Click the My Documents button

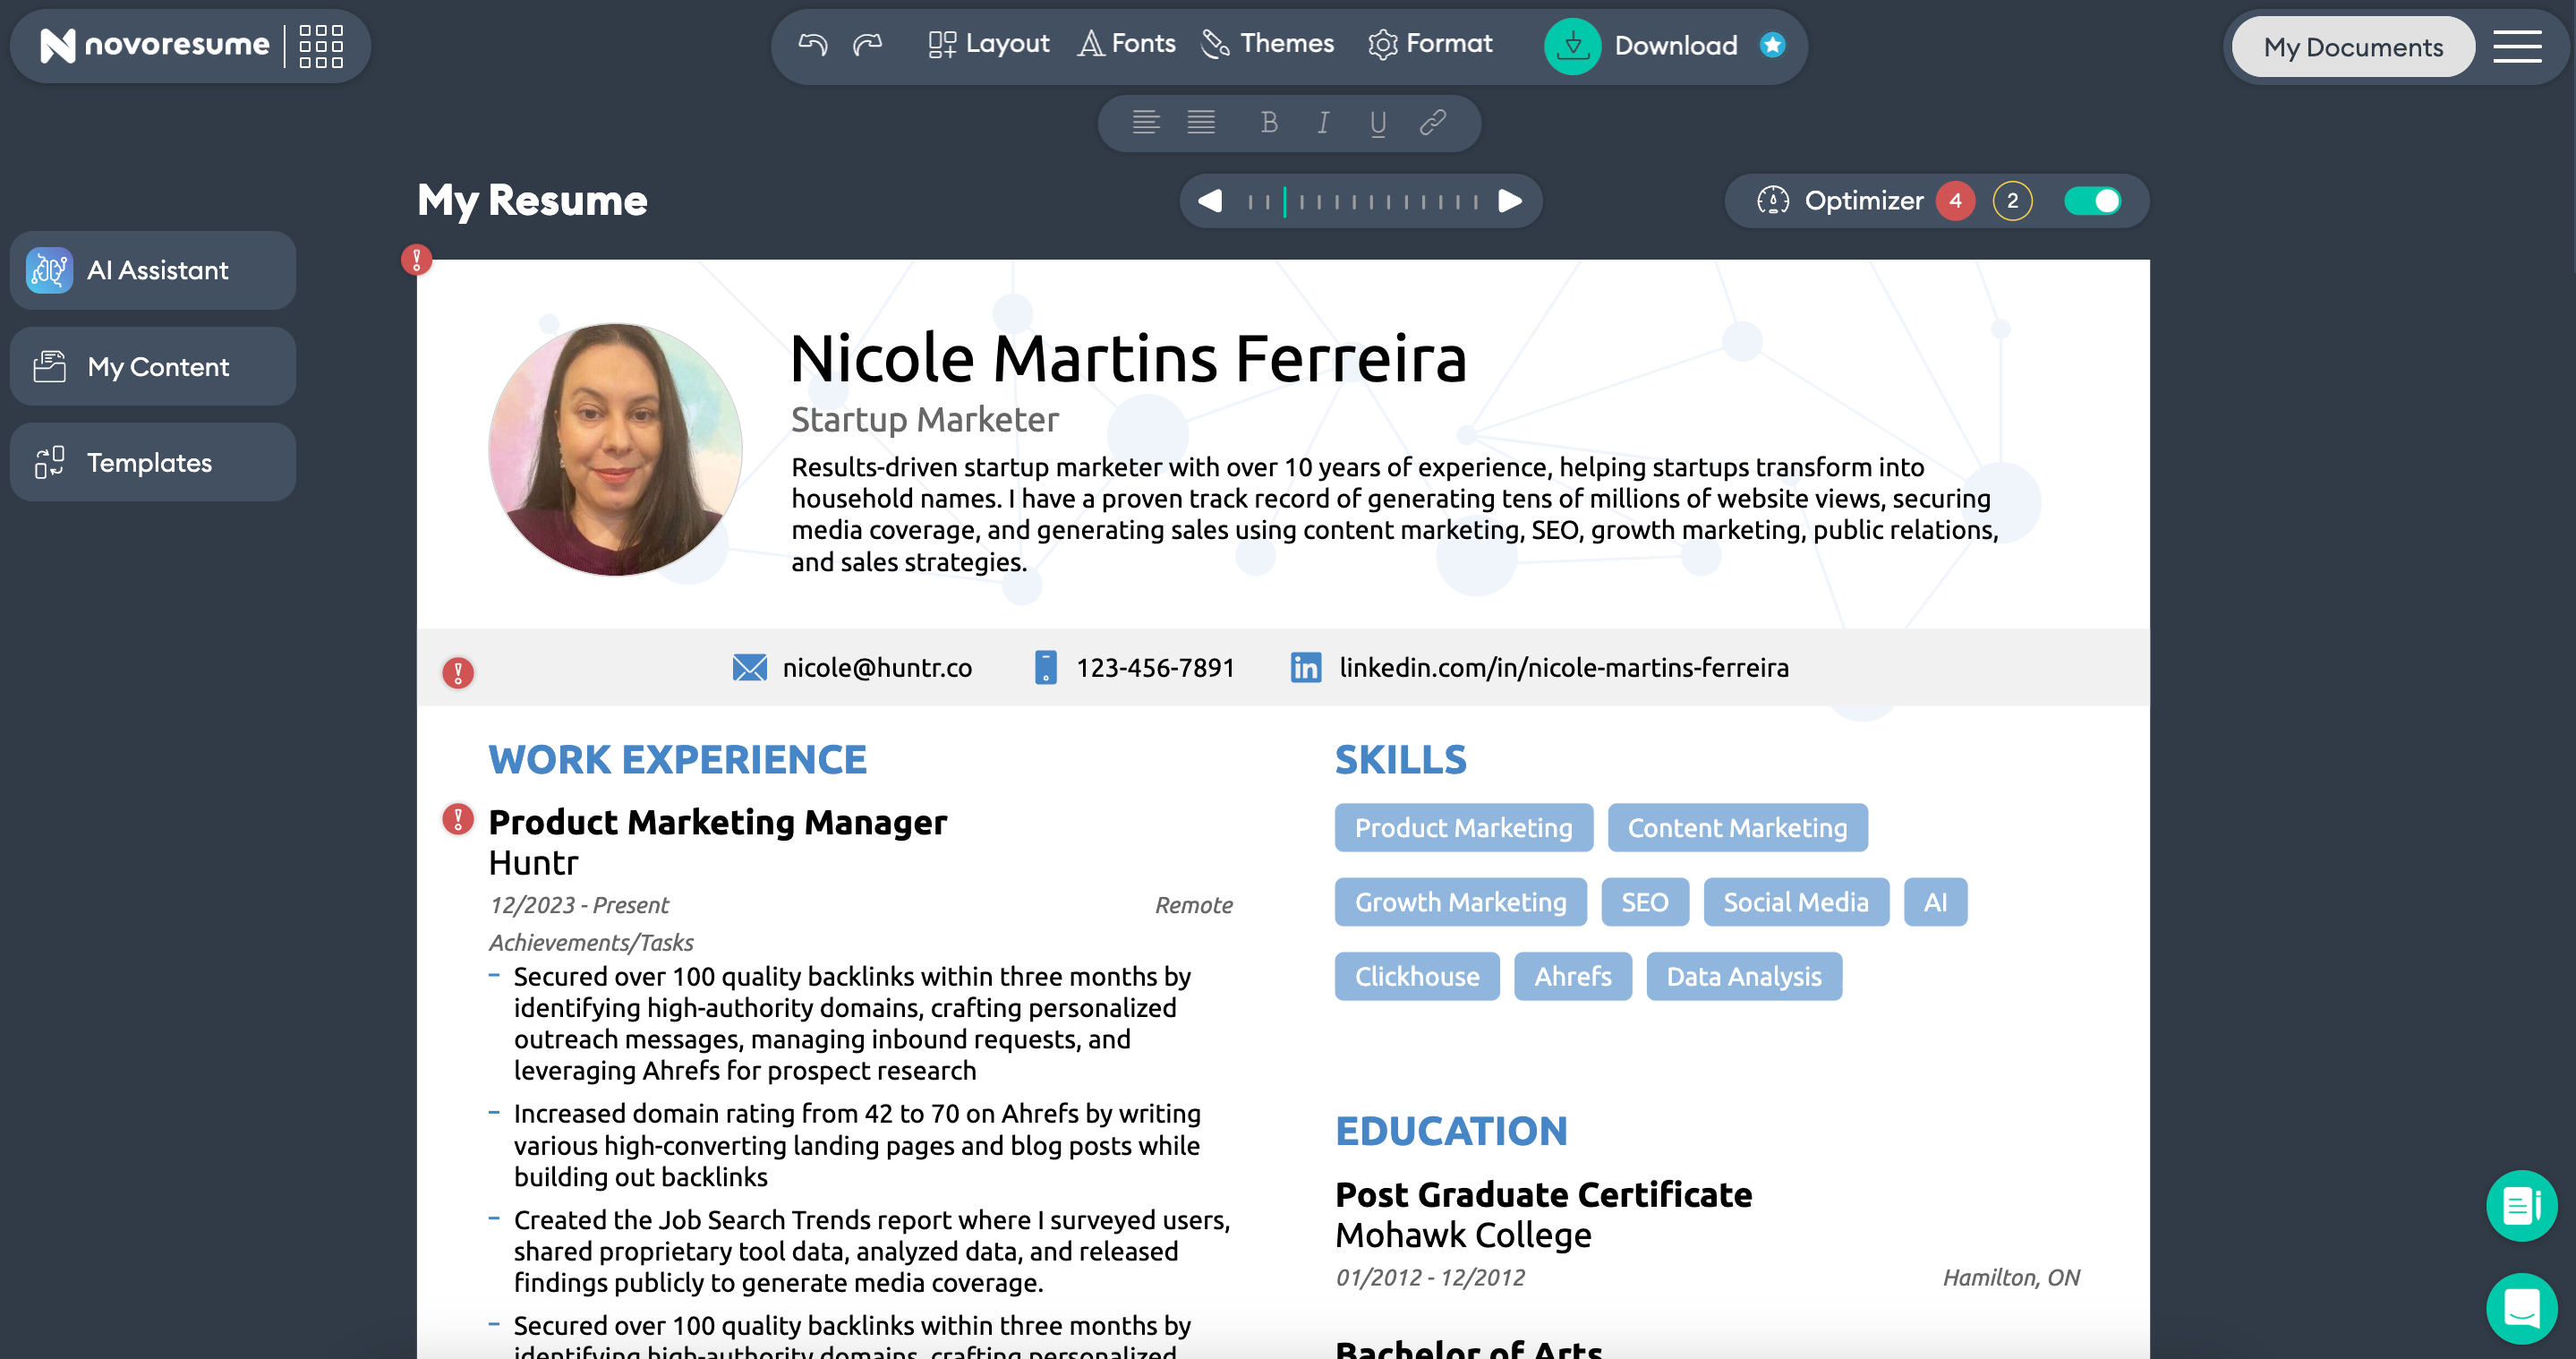click(2353, 47)
